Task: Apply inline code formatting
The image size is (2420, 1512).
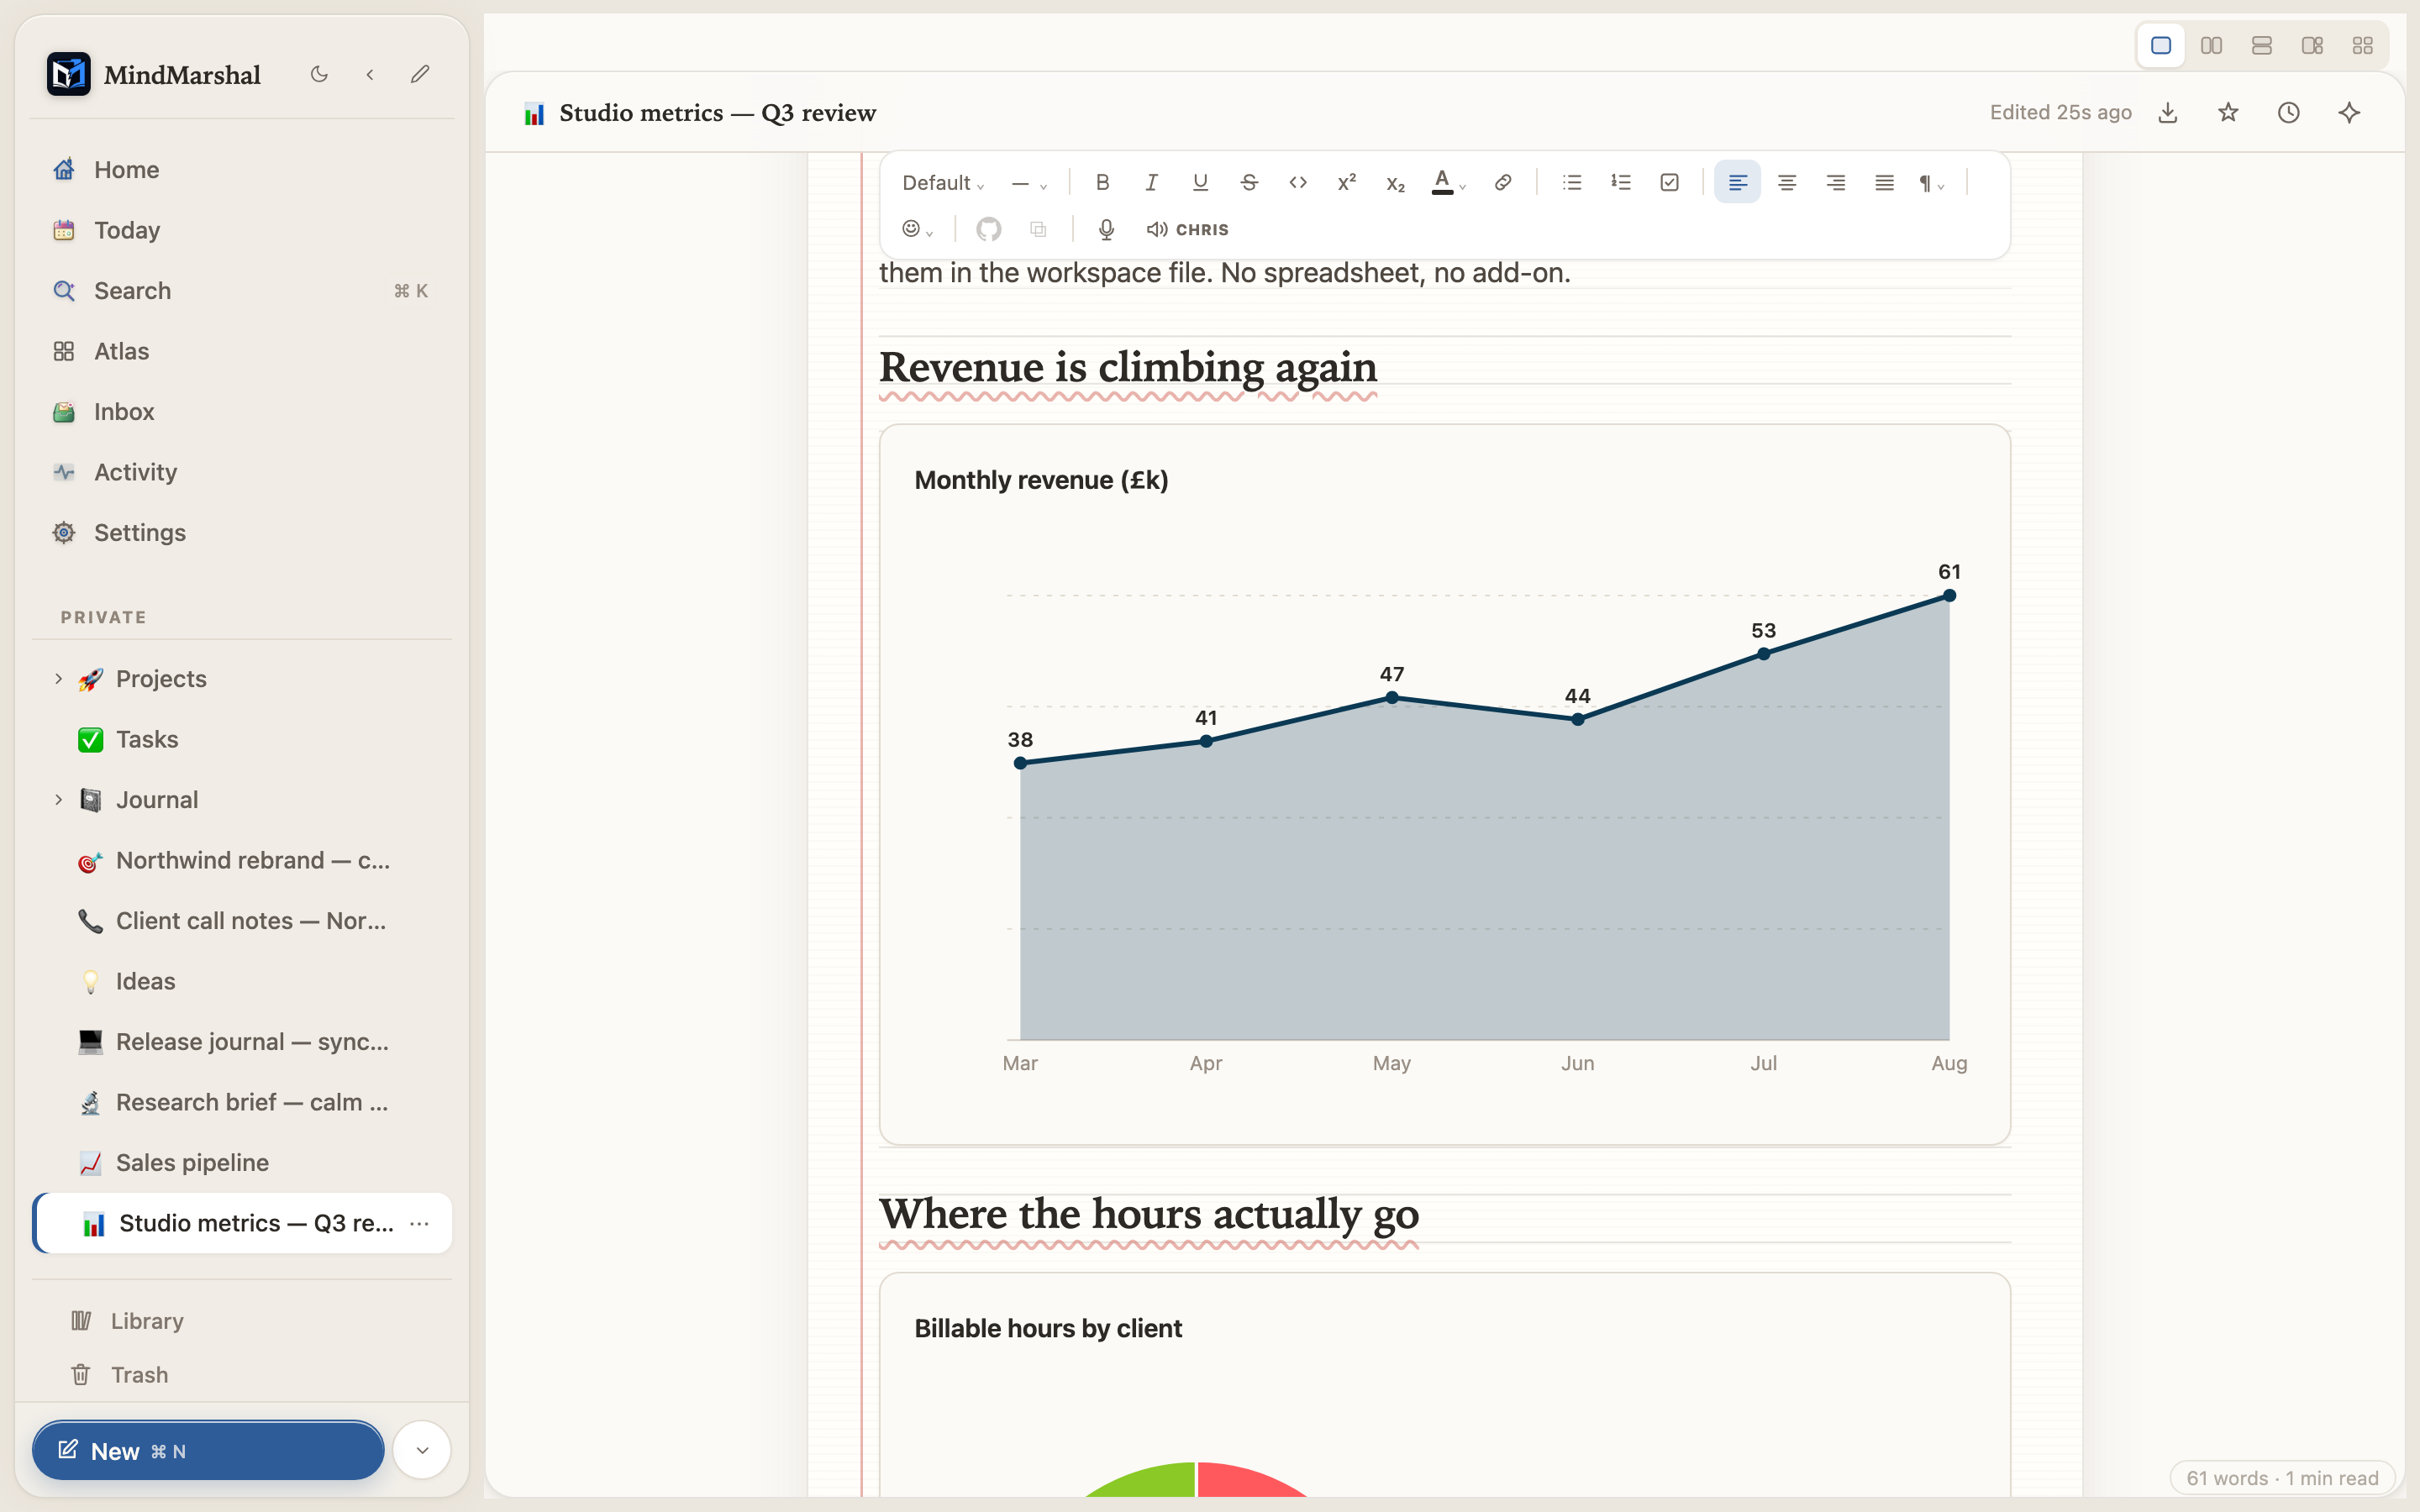Action: coord(1298,183)
